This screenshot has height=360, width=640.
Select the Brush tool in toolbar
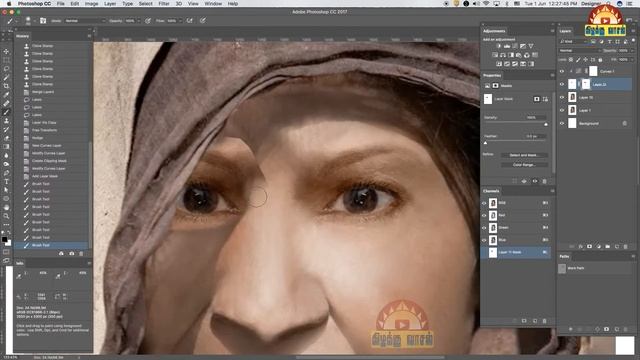[x=6, y=112]
